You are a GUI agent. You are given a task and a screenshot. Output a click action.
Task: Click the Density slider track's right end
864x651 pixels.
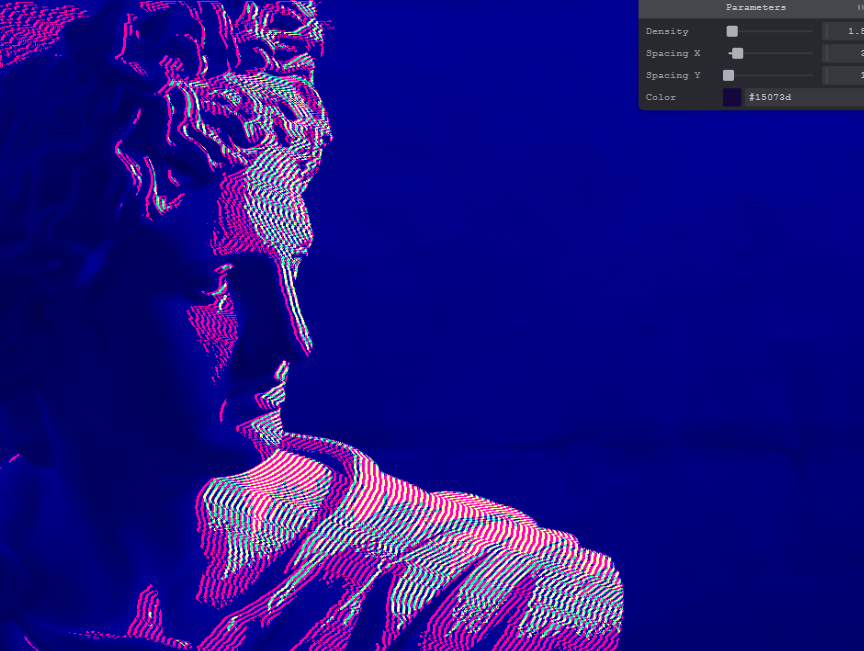click(x=811, y=32)
